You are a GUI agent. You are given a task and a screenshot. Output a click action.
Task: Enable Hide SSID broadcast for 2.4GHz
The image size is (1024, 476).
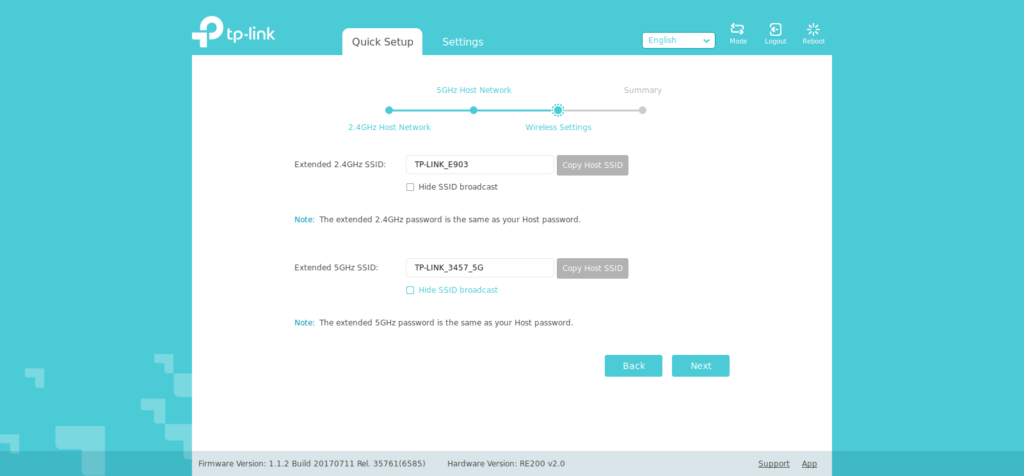410,187
